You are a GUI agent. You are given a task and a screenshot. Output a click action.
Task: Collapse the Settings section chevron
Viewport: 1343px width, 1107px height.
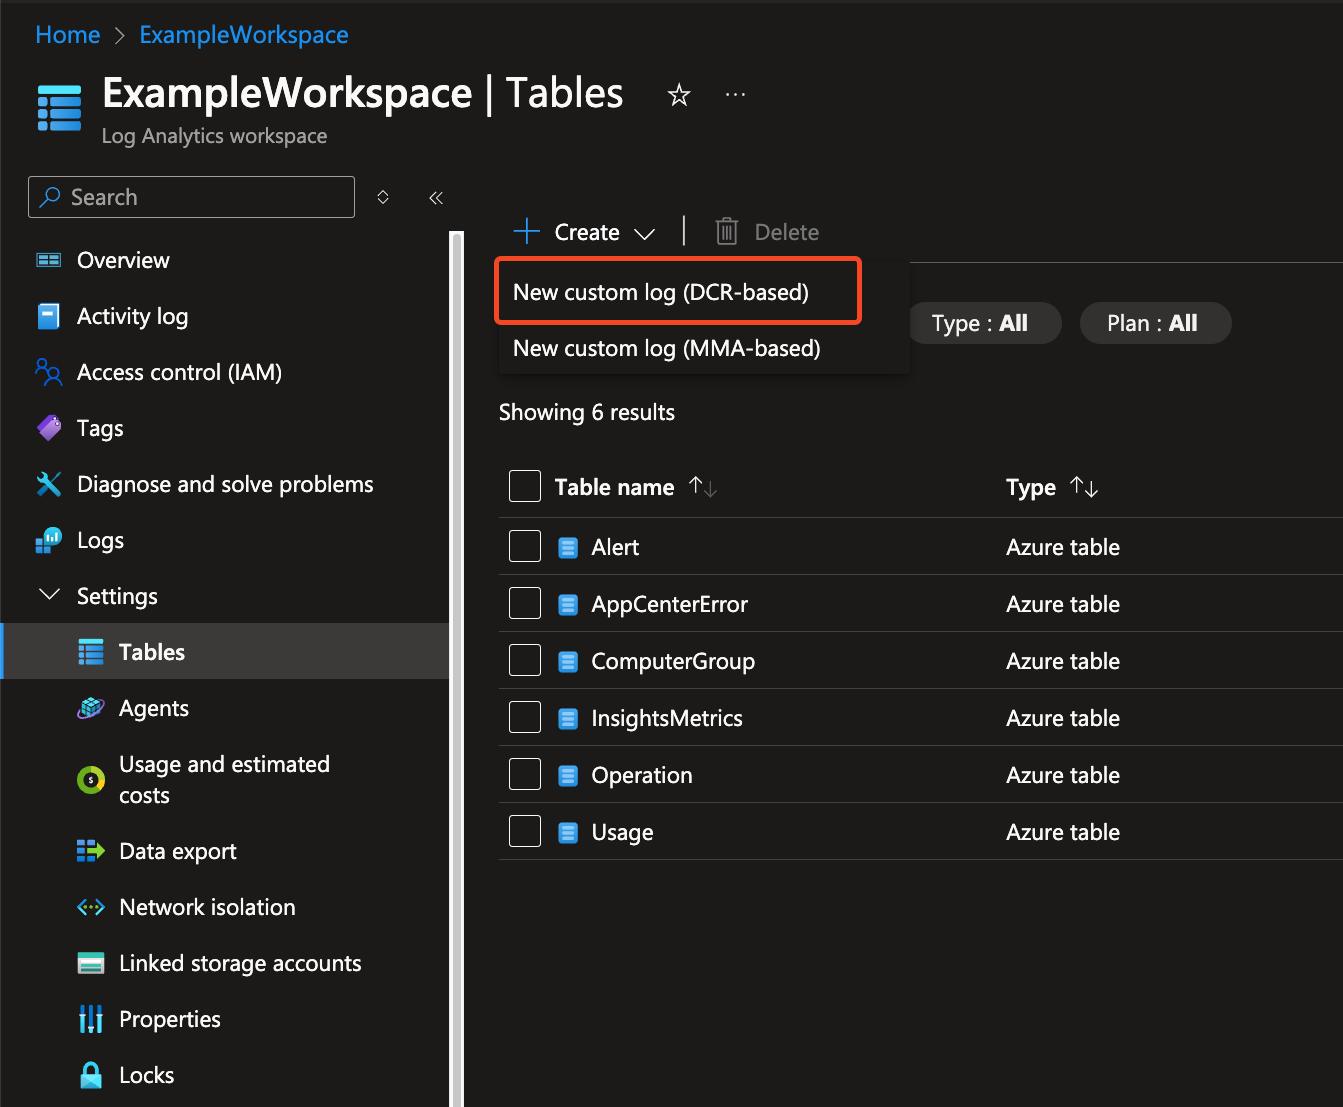click(49, 595)
